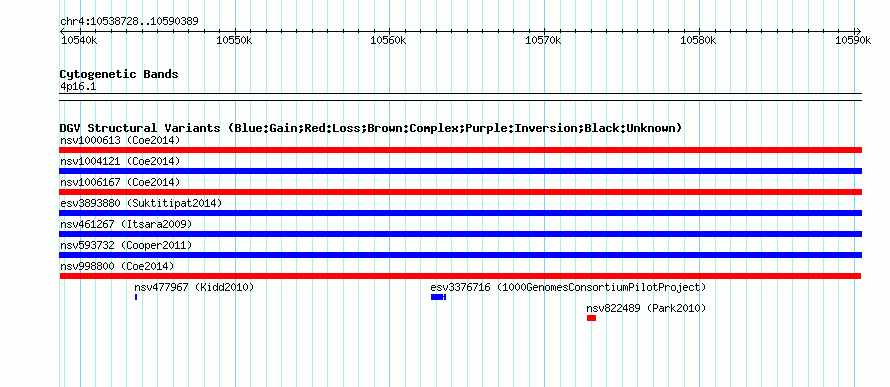Screen dimensions: 890x387
Task: Click the red nsv1000613 variant bar
Action: point(460,150)
